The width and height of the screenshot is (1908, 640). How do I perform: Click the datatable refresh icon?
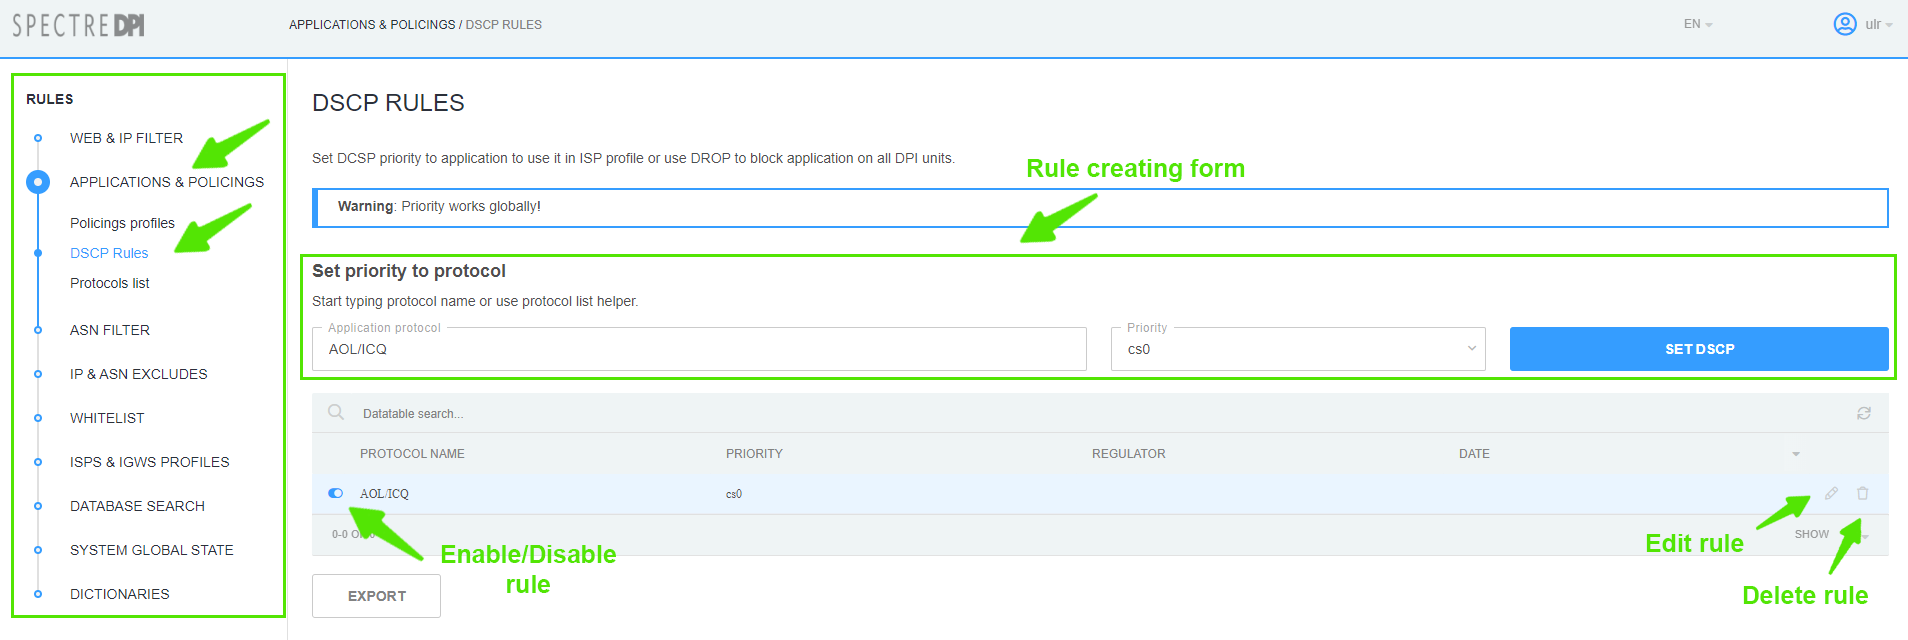coord(1863,413)
